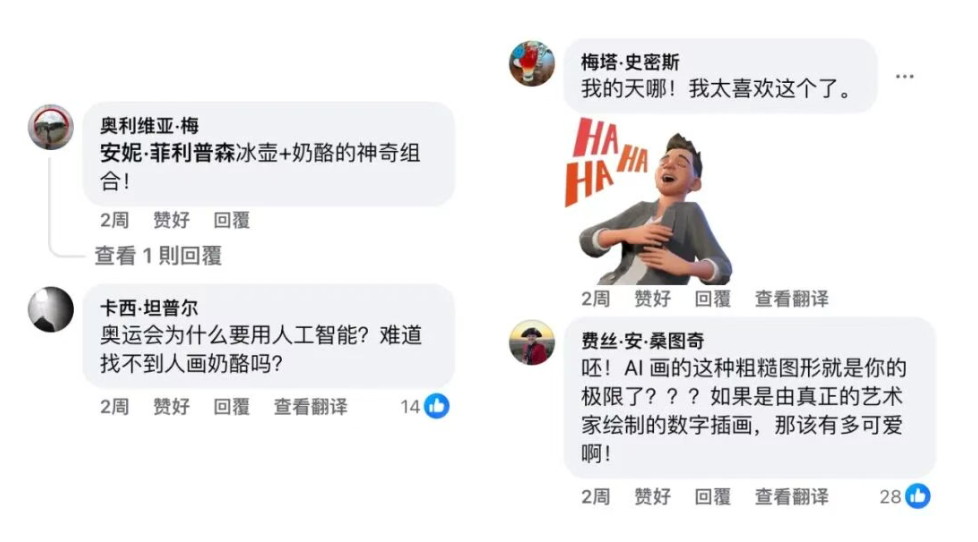Open the tagged name 安妮·菲利普森
The image size is (978, 542).
pyautogui.click(x=167, y=153)
